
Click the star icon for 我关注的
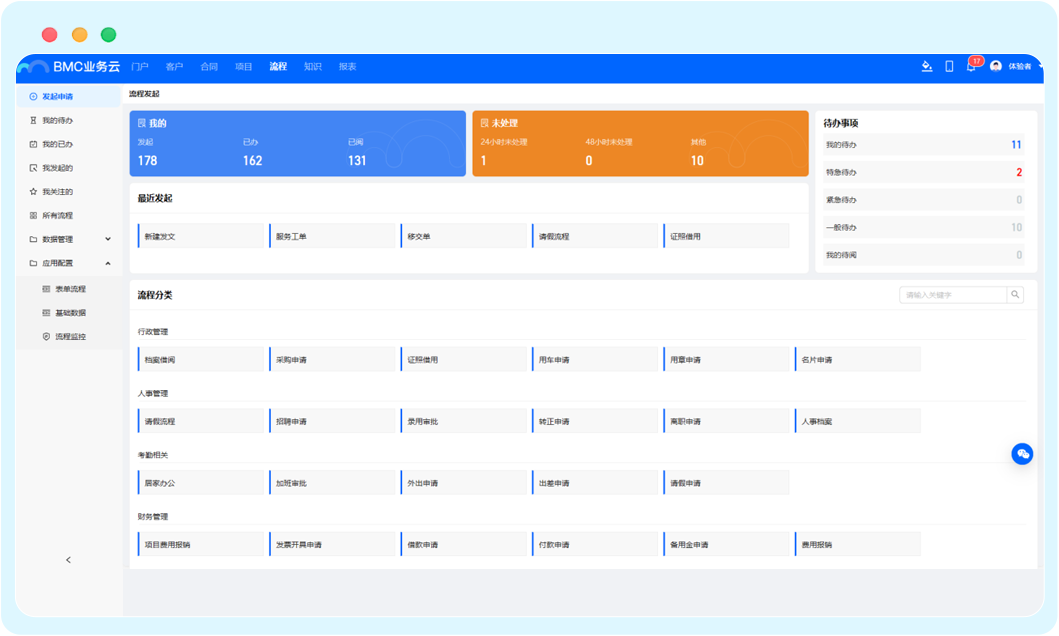33,192
